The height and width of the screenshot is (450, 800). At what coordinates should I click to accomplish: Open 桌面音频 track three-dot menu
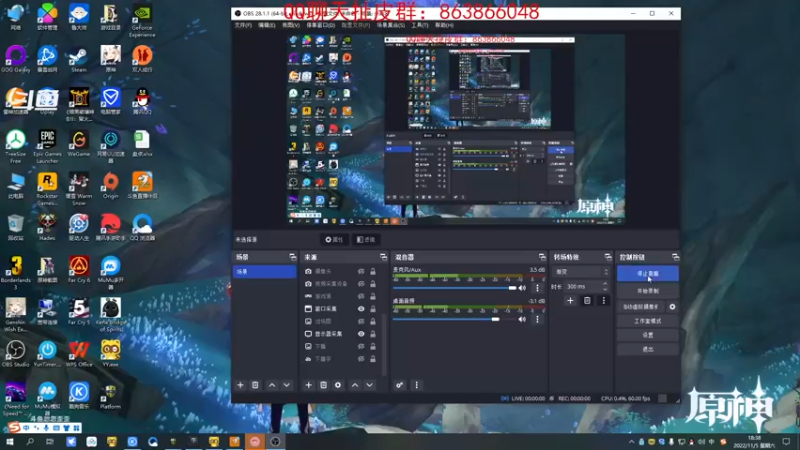pyautogui.click(x=537, y=319)
